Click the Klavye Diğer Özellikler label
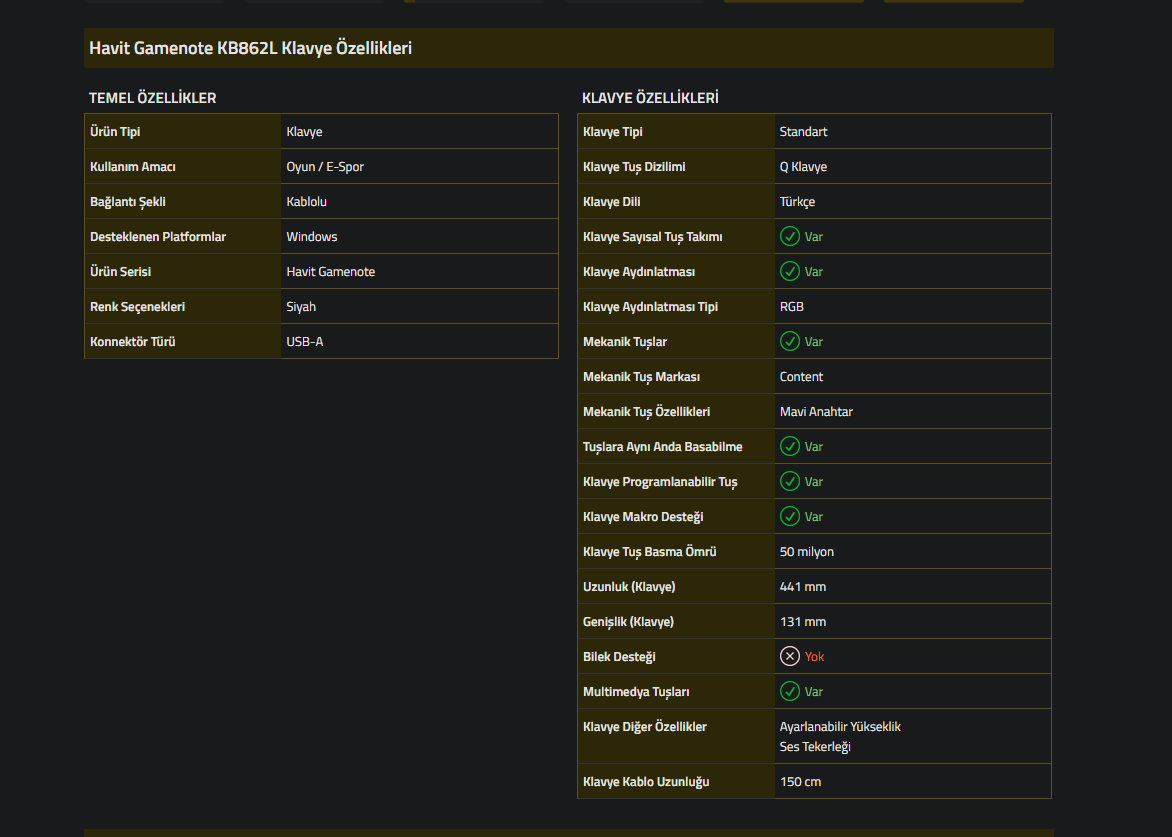 pos(645,726)
